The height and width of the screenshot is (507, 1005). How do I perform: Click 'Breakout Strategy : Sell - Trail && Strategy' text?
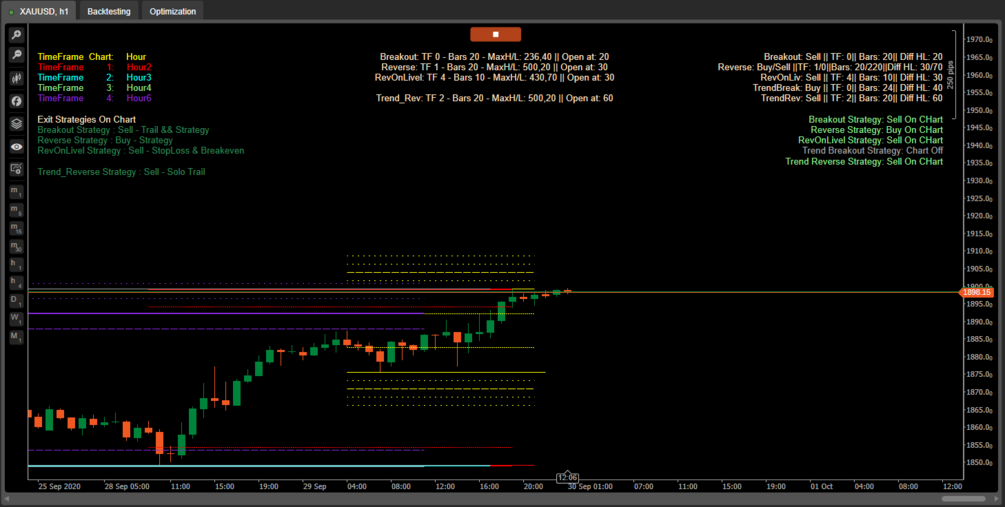(123, 129)
